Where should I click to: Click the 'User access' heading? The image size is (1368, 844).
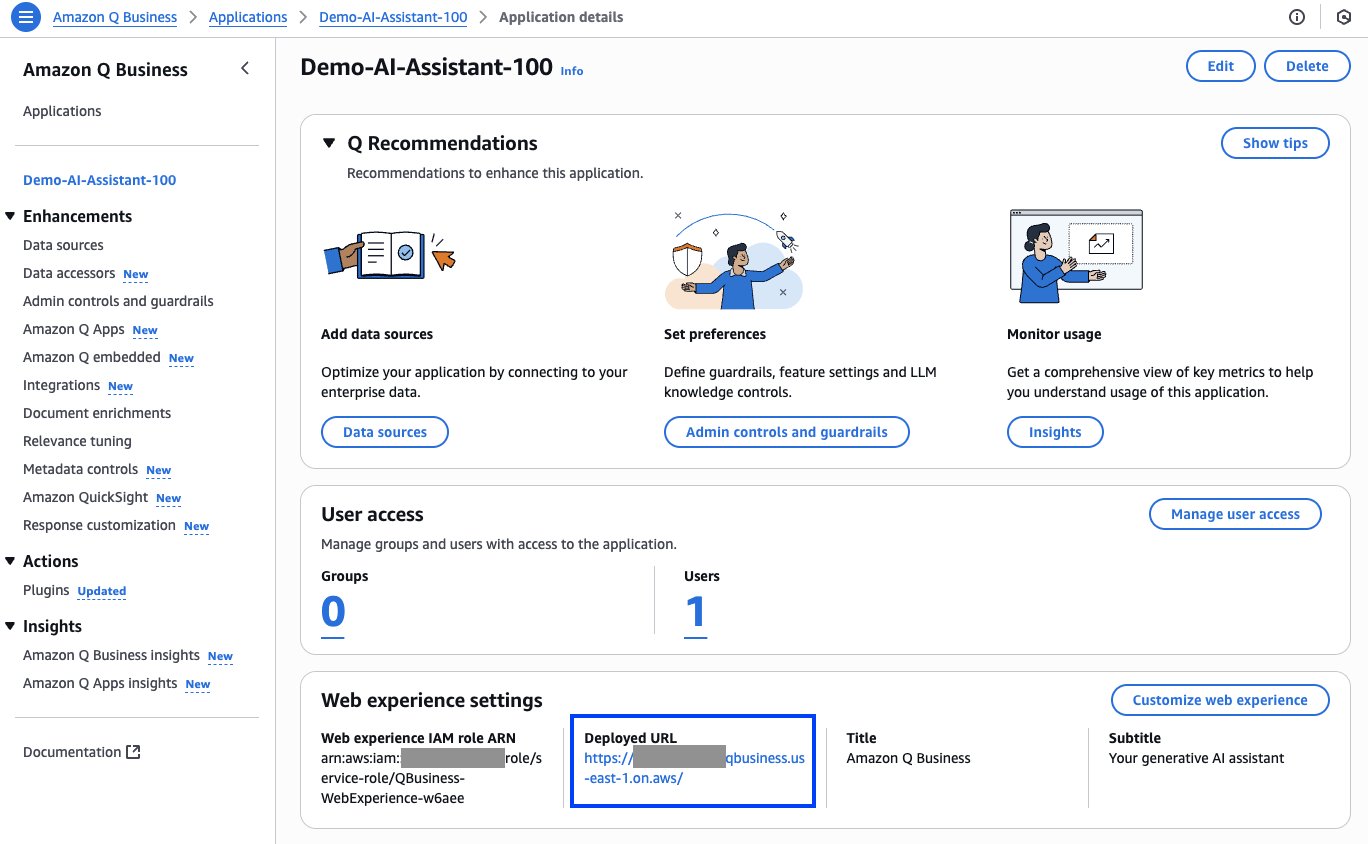point(372,514)
